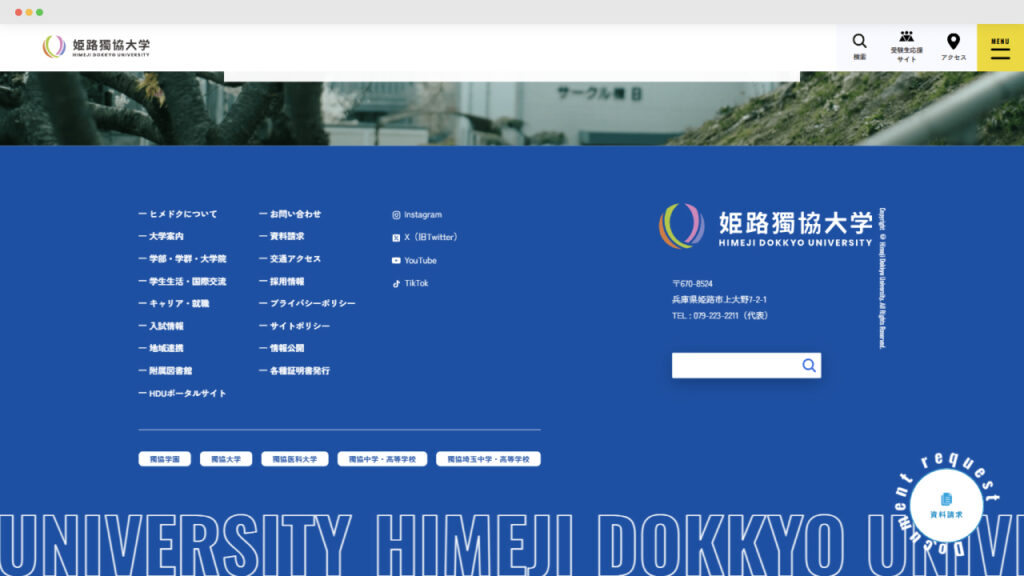Click the 獨協医科大学 pill button

[295, 459]
